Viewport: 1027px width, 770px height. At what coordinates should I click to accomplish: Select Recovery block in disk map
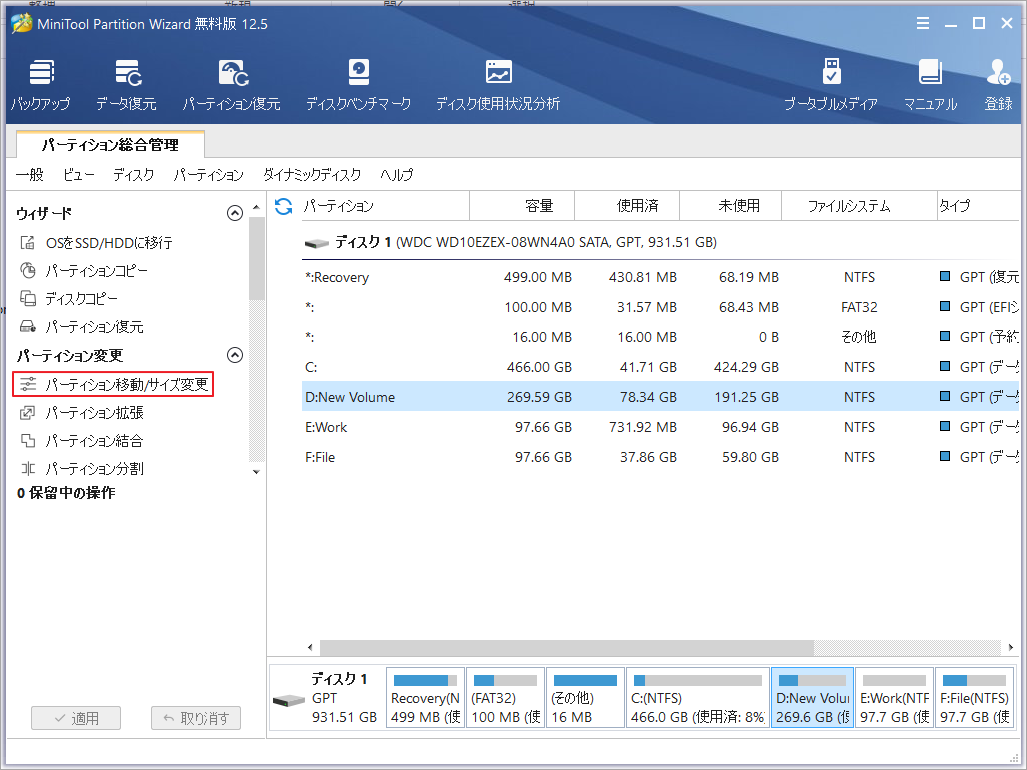[x=426, y=697]
